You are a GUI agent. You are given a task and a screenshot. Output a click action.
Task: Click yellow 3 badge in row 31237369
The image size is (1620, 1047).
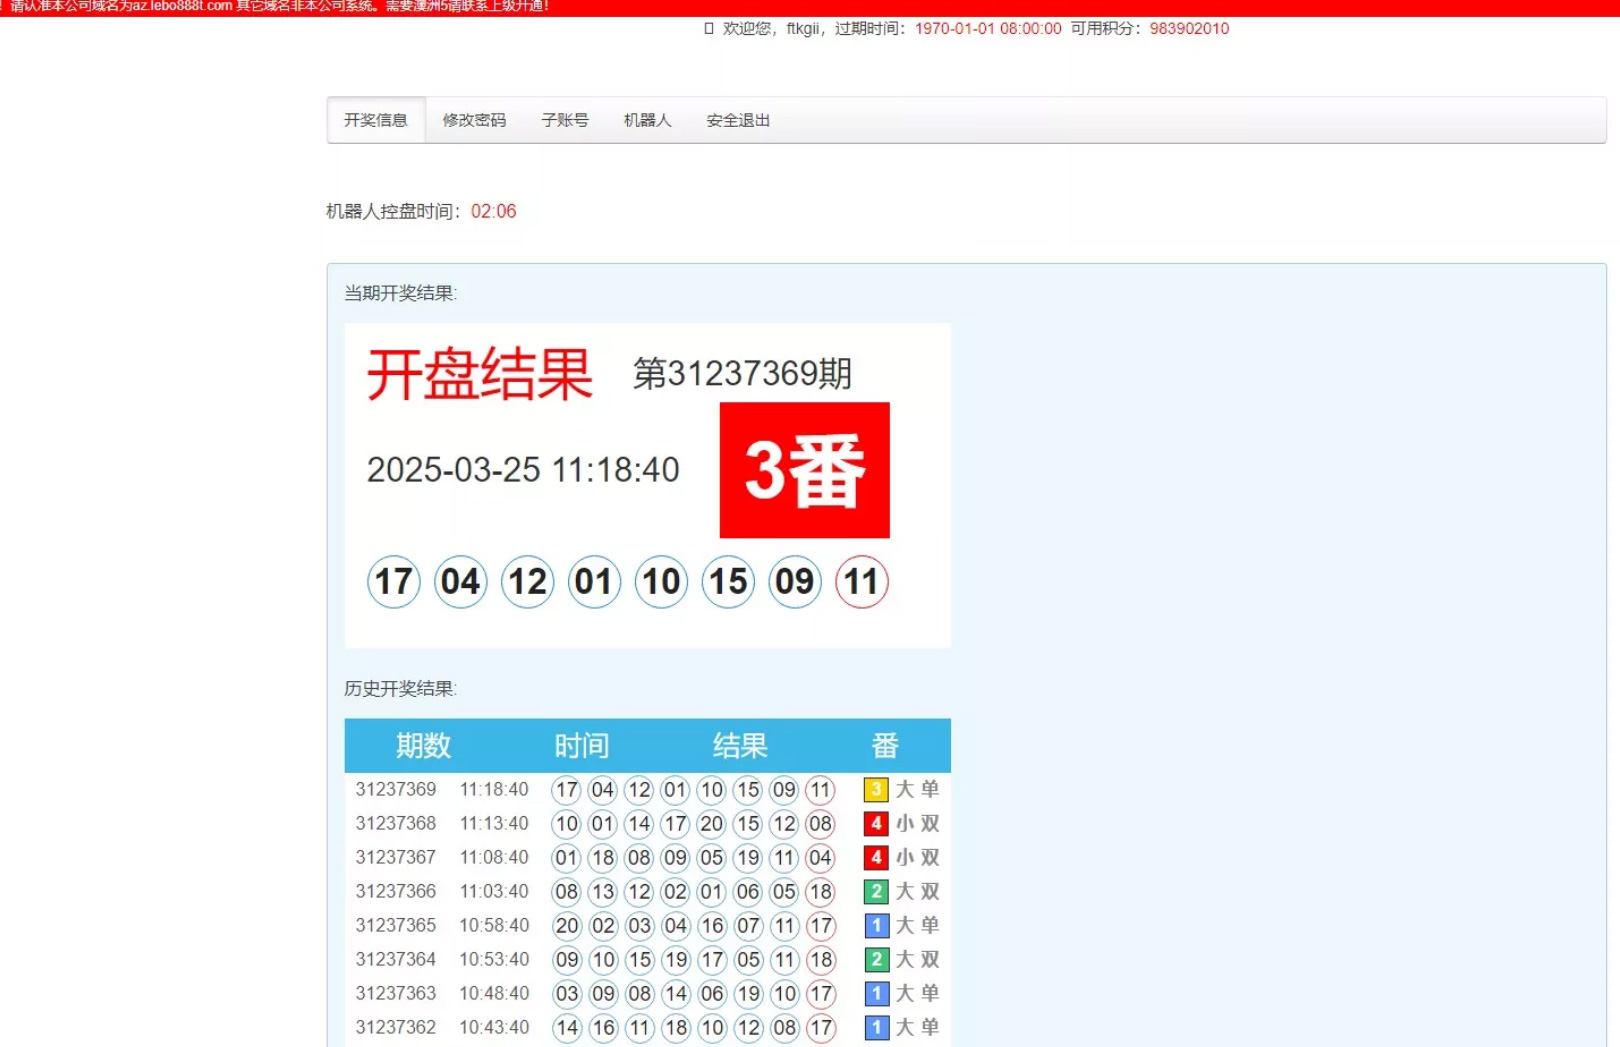pos(876,790)
